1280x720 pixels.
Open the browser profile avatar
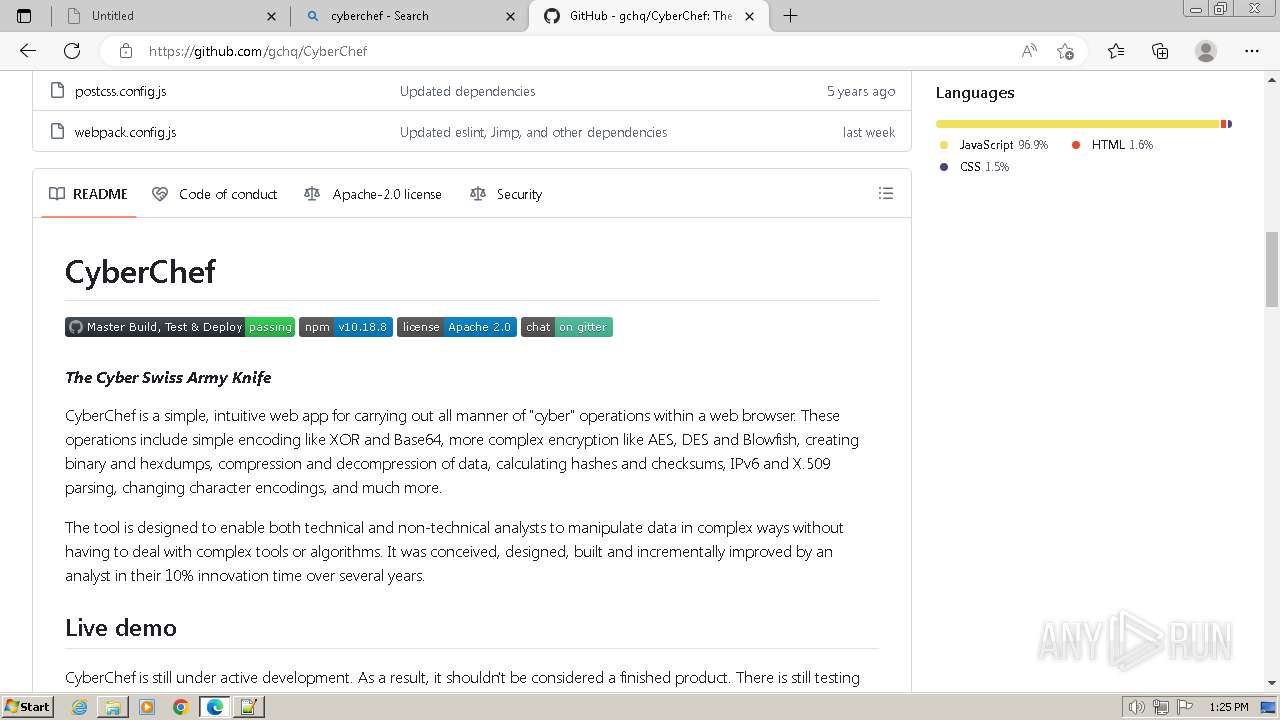point(1206,51)
